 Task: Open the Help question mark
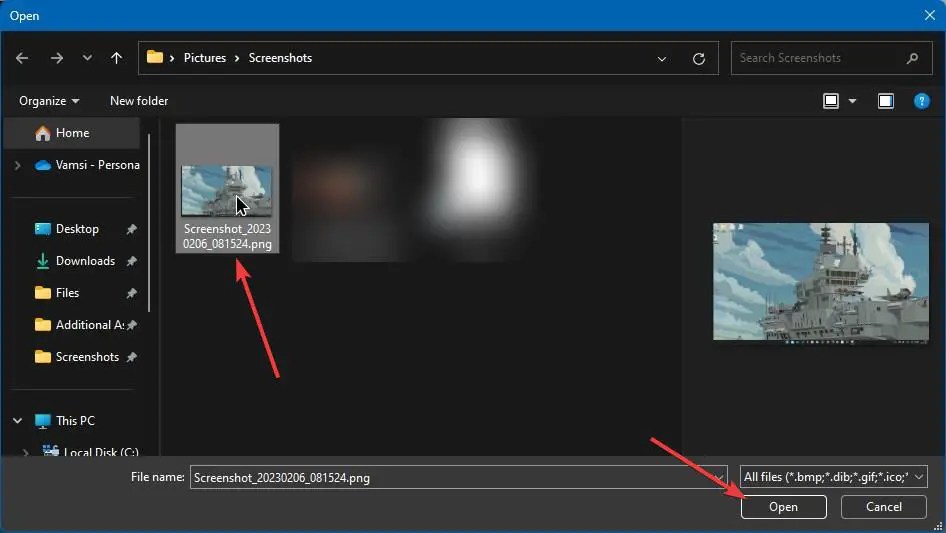click(x=921, y=101)
